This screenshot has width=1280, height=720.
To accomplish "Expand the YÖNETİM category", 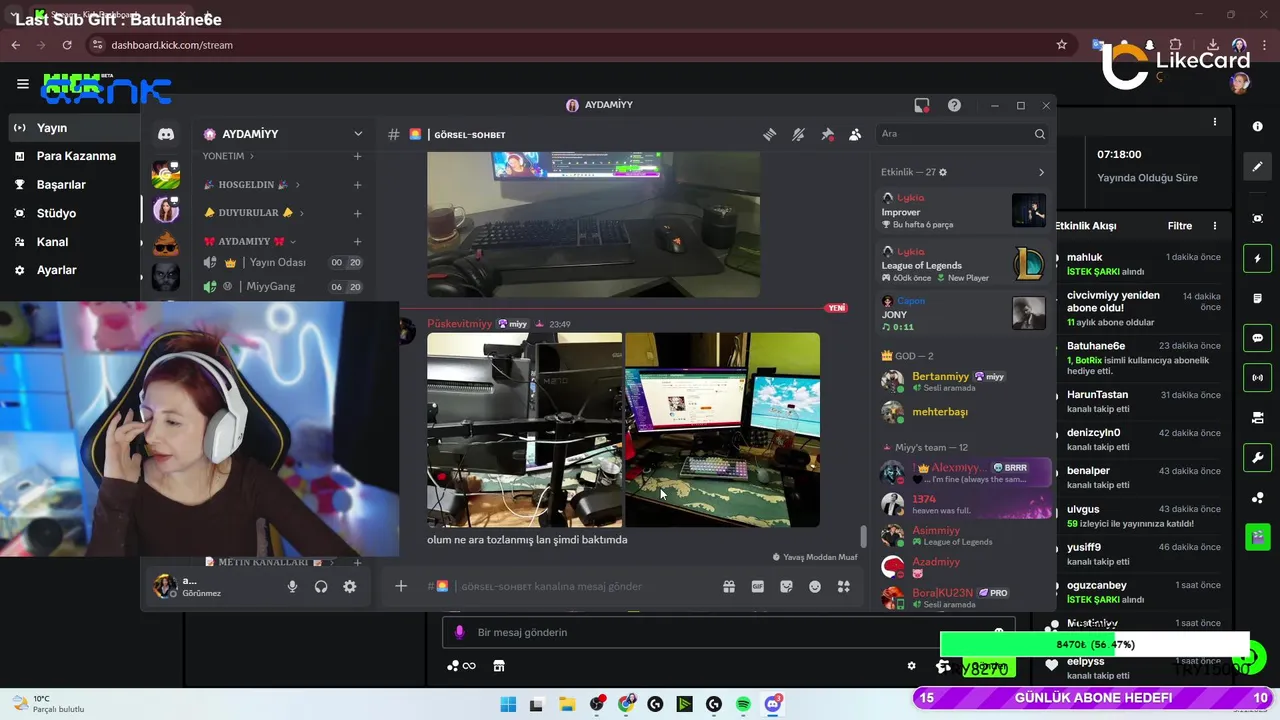I will pyautogui.click(x=228, y=156).
